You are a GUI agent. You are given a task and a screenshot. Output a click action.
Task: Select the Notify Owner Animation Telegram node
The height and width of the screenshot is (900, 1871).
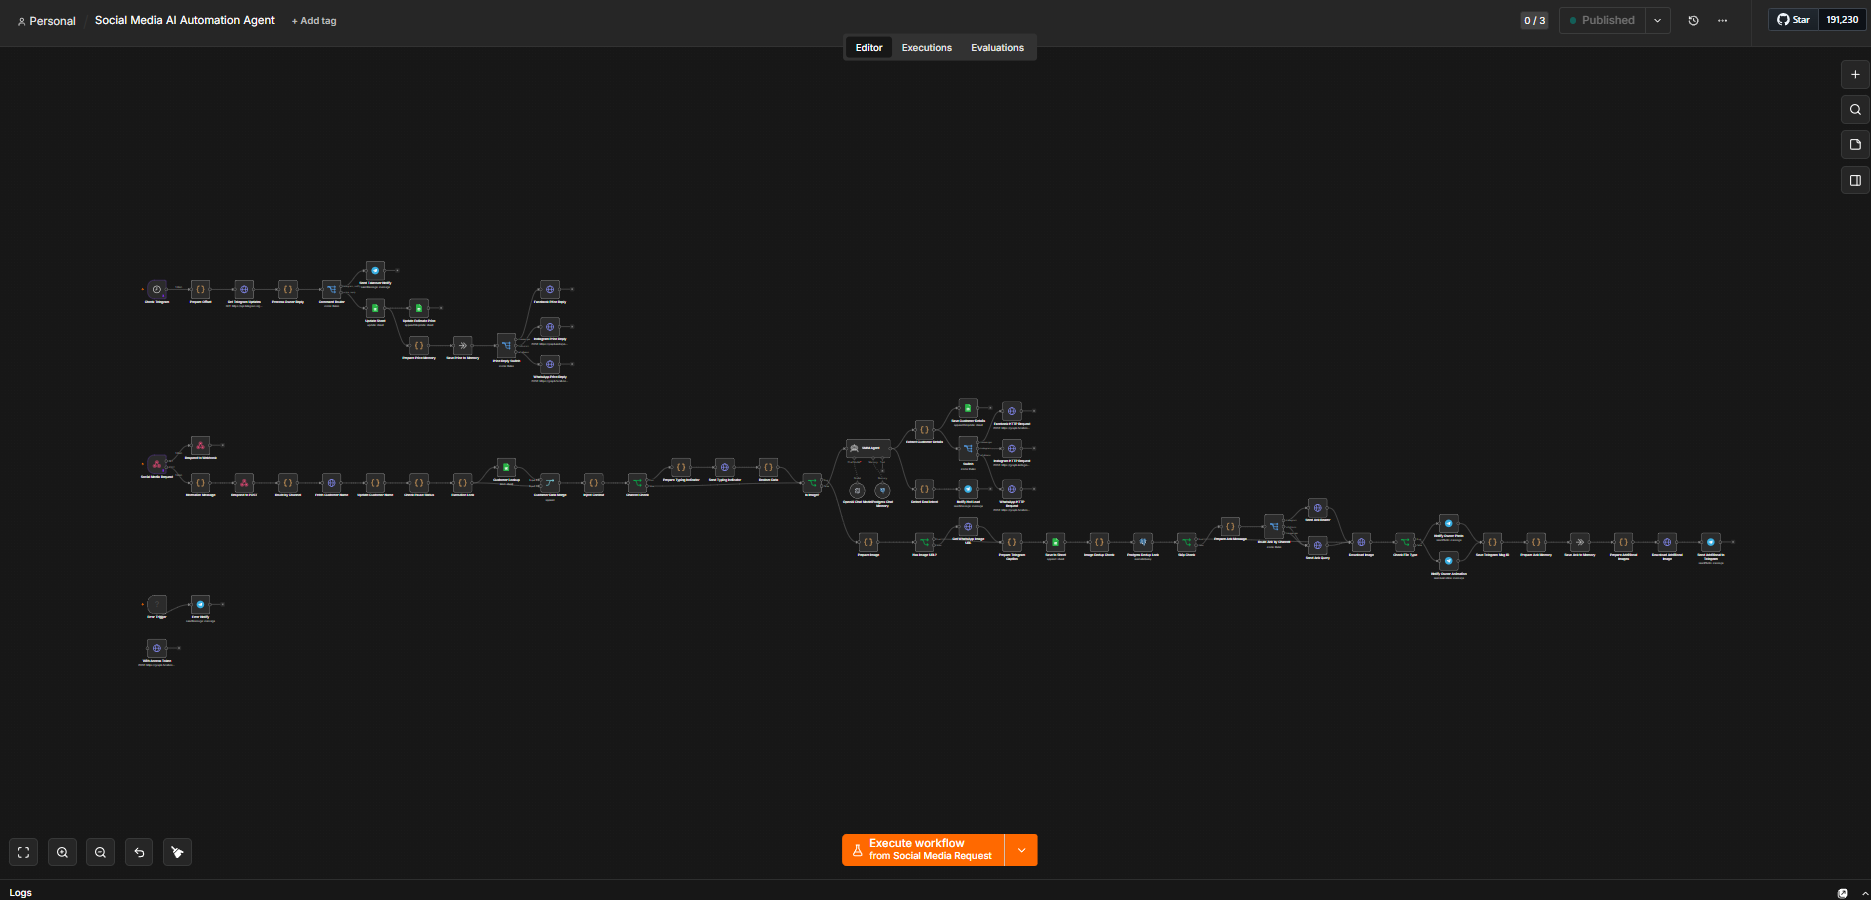tap(1448, 561)
